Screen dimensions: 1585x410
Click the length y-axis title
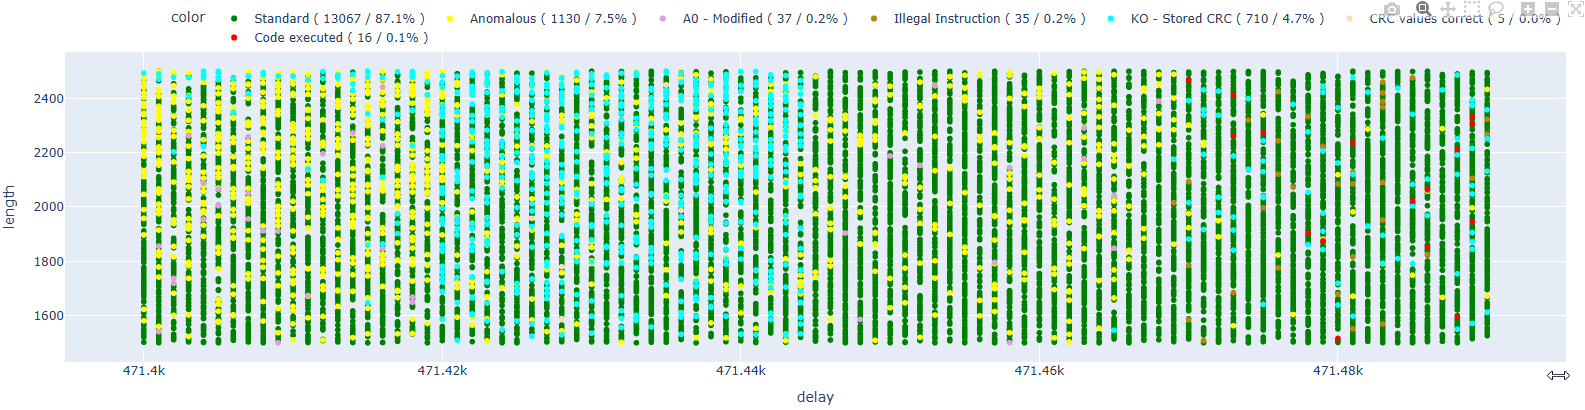(x=10, y=207)
